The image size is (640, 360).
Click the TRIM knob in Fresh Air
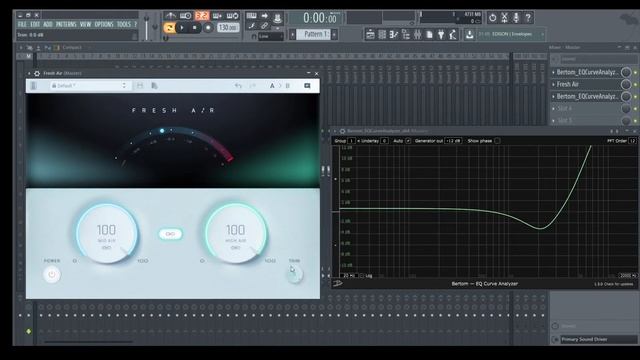[x=294, y=274]
